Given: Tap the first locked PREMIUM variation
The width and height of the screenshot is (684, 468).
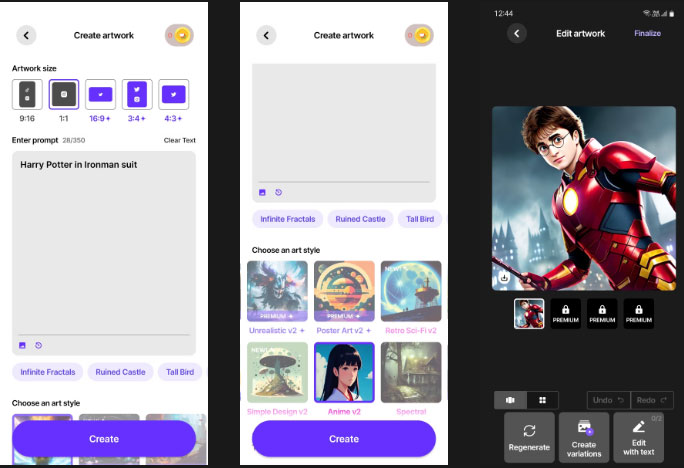Looking at the screenshot, I should coord(566,314).
